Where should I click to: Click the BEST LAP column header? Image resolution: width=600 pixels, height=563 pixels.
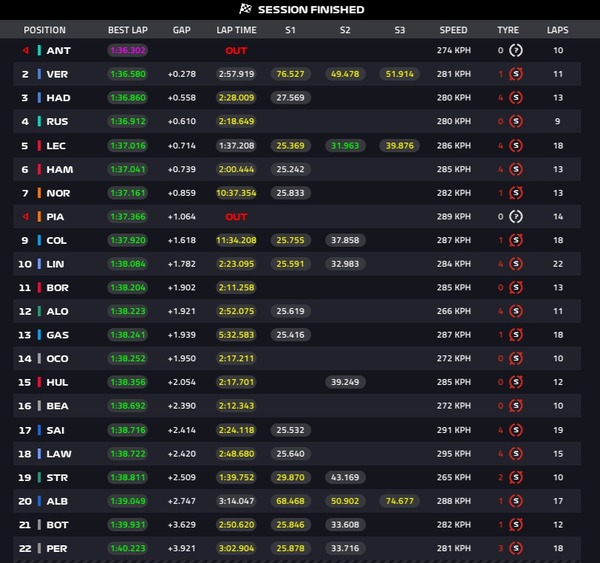tap(127, 30)
